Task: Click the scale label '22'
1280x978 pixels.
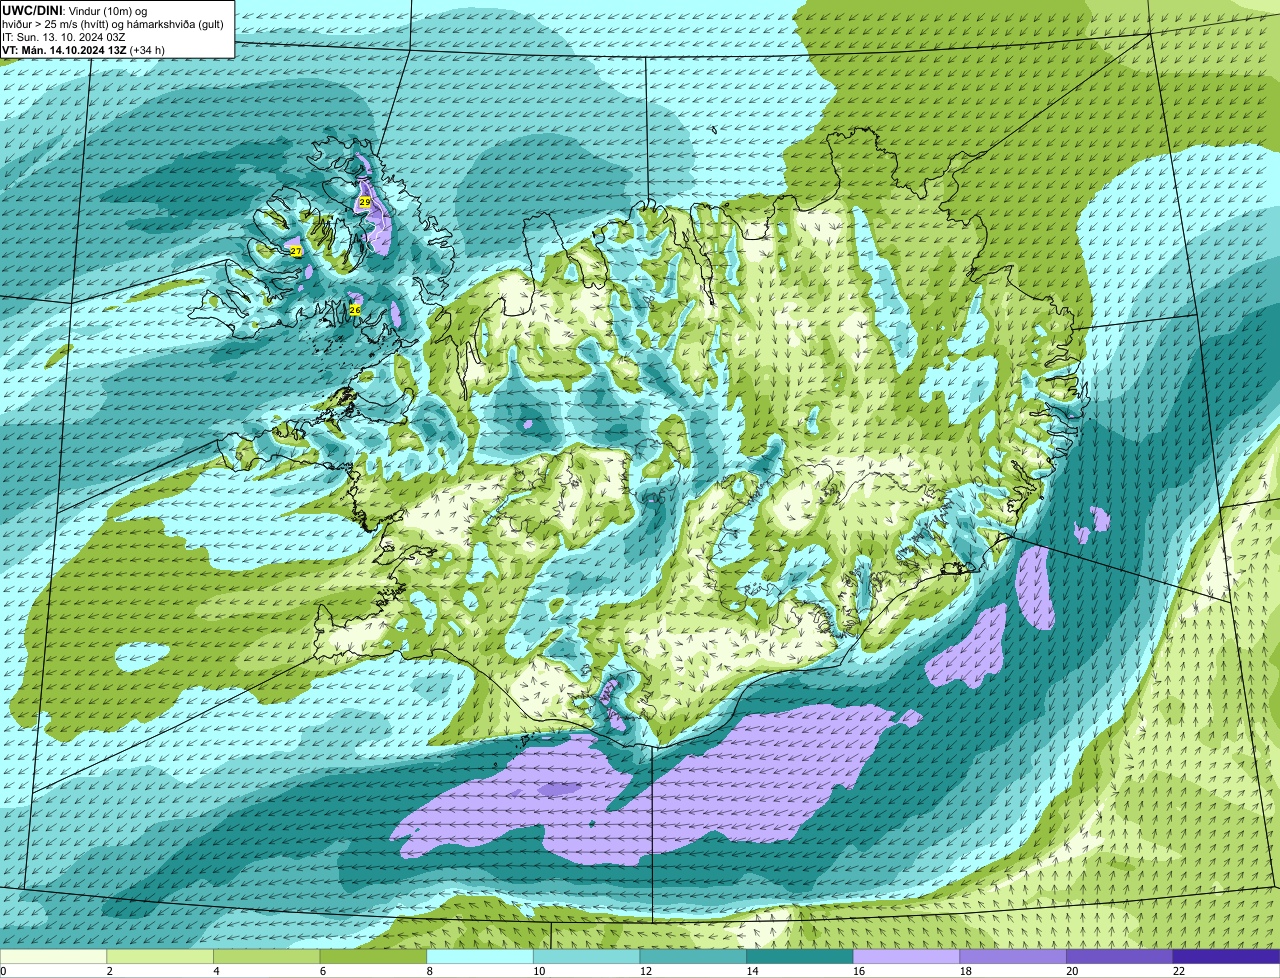Action: [1177, 971]
